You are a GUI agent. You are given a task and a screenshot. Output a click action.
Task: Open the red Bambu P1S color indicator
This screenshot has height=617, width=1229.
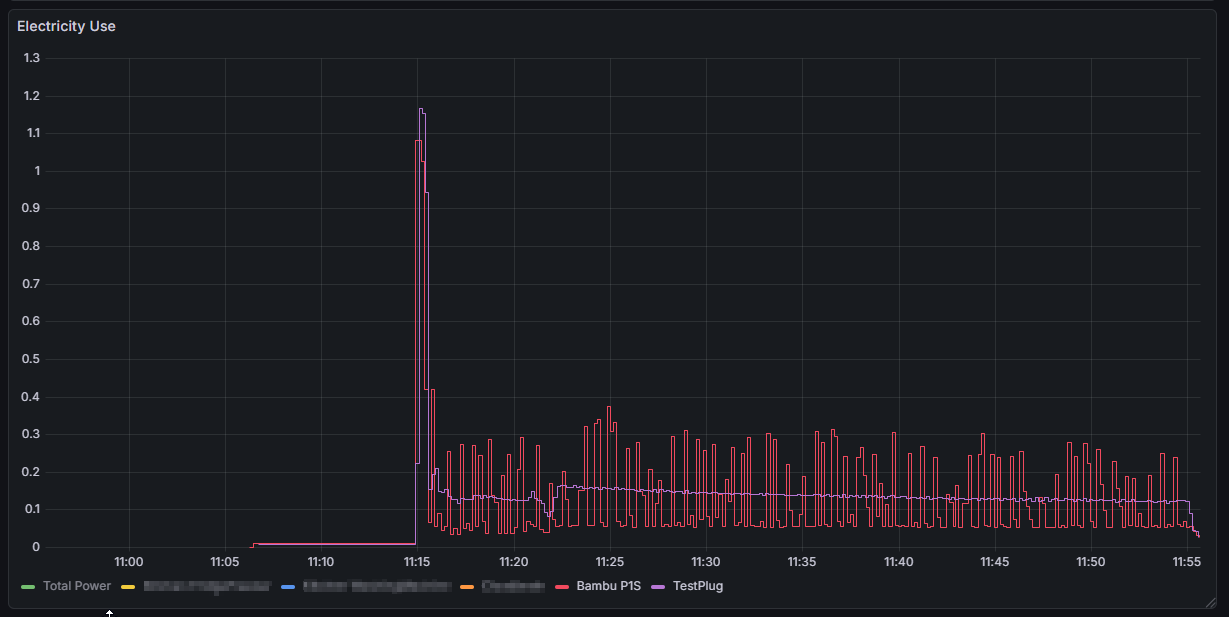[563, 586]
